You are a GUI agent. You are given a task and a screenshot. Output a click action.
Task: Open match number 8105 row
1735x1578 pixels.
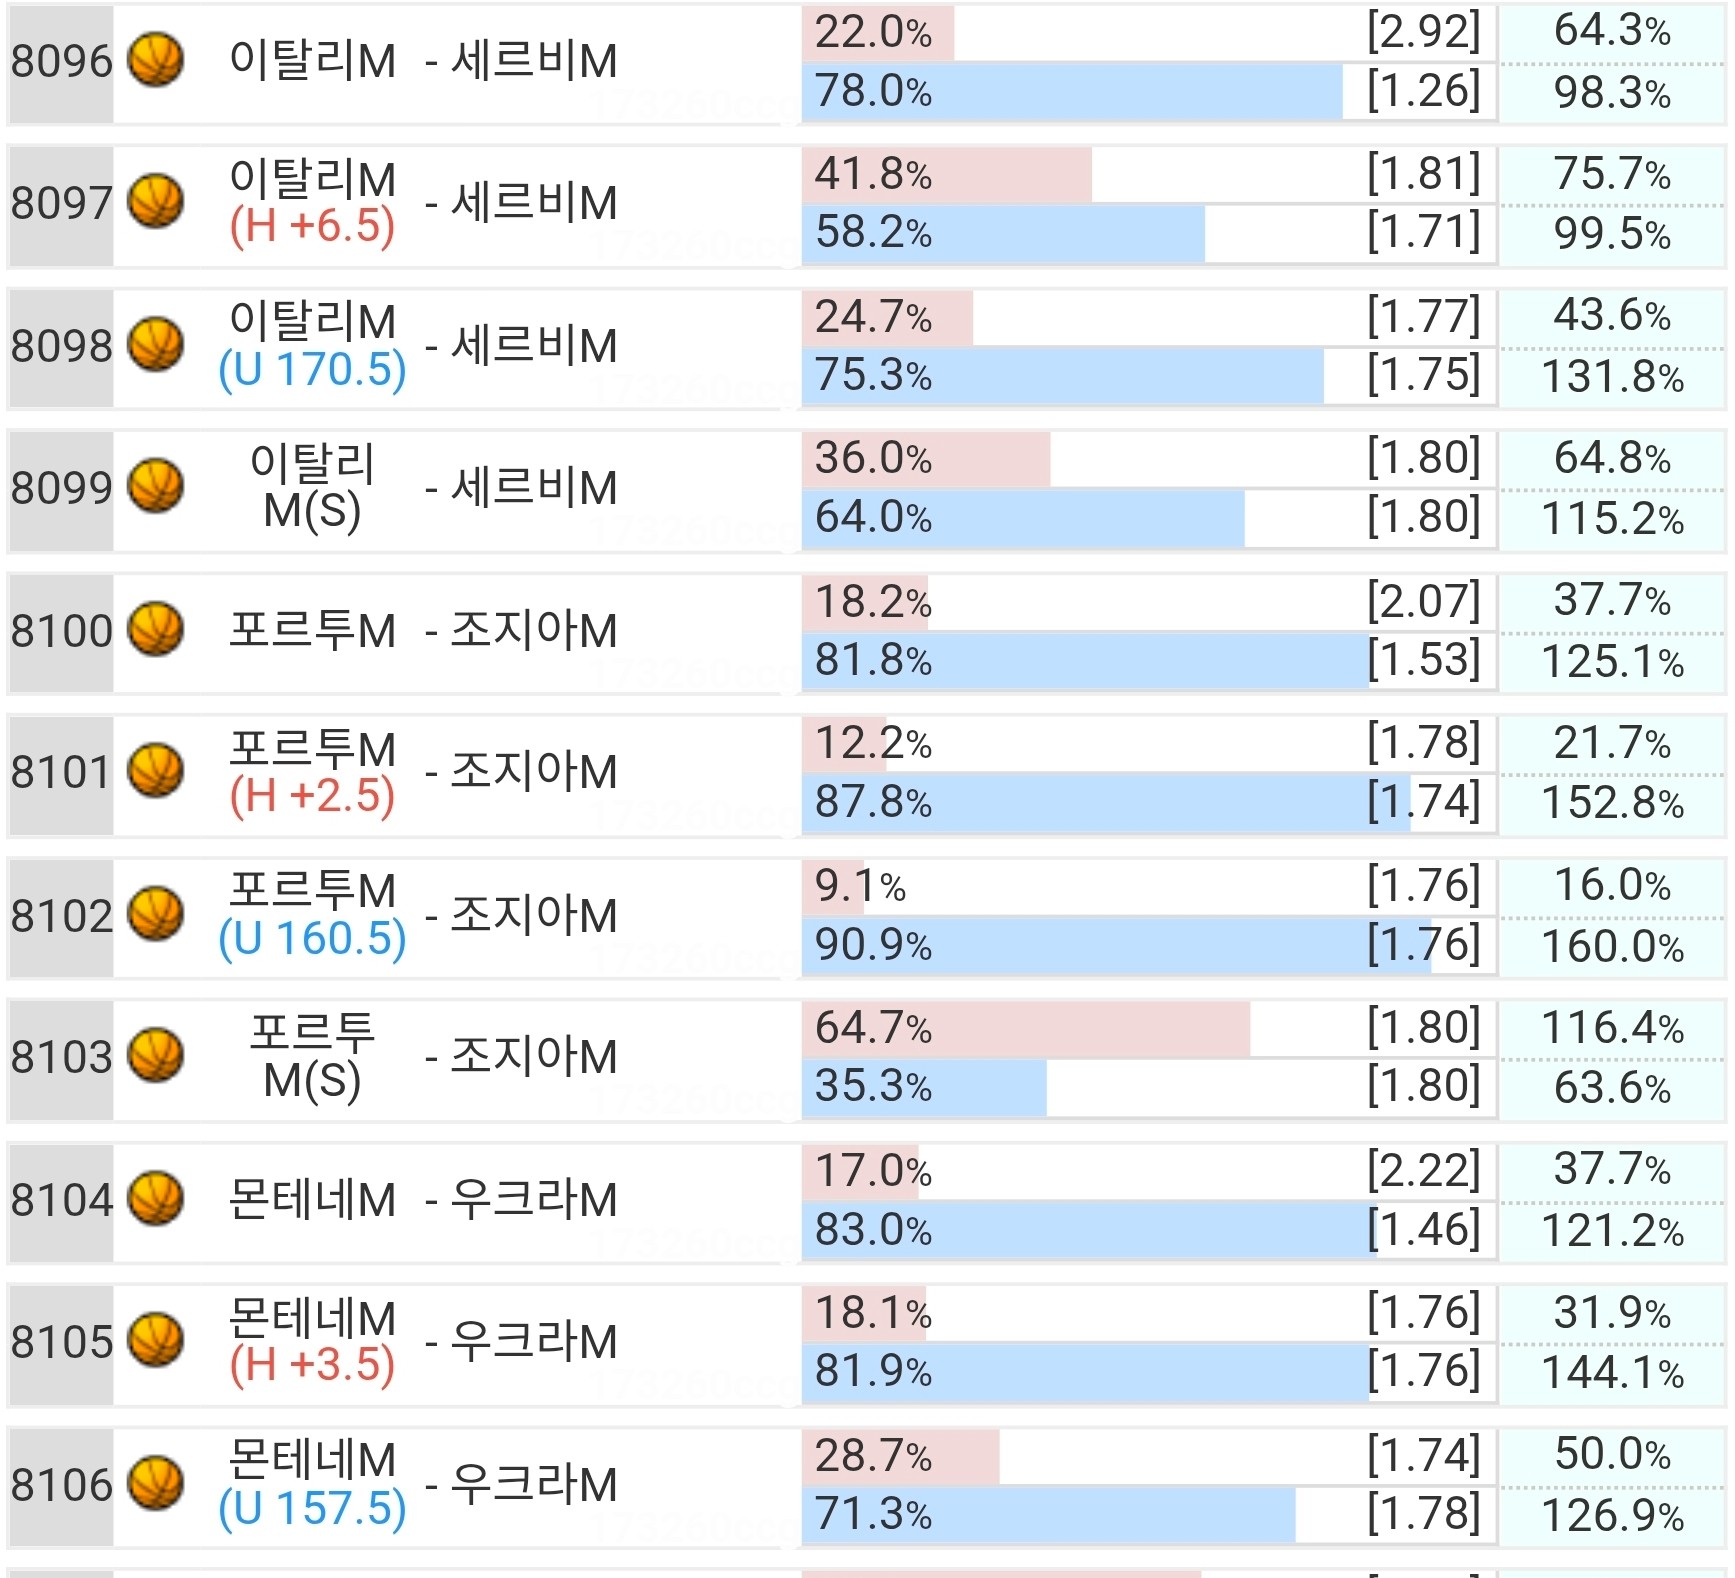[867, 1341]
